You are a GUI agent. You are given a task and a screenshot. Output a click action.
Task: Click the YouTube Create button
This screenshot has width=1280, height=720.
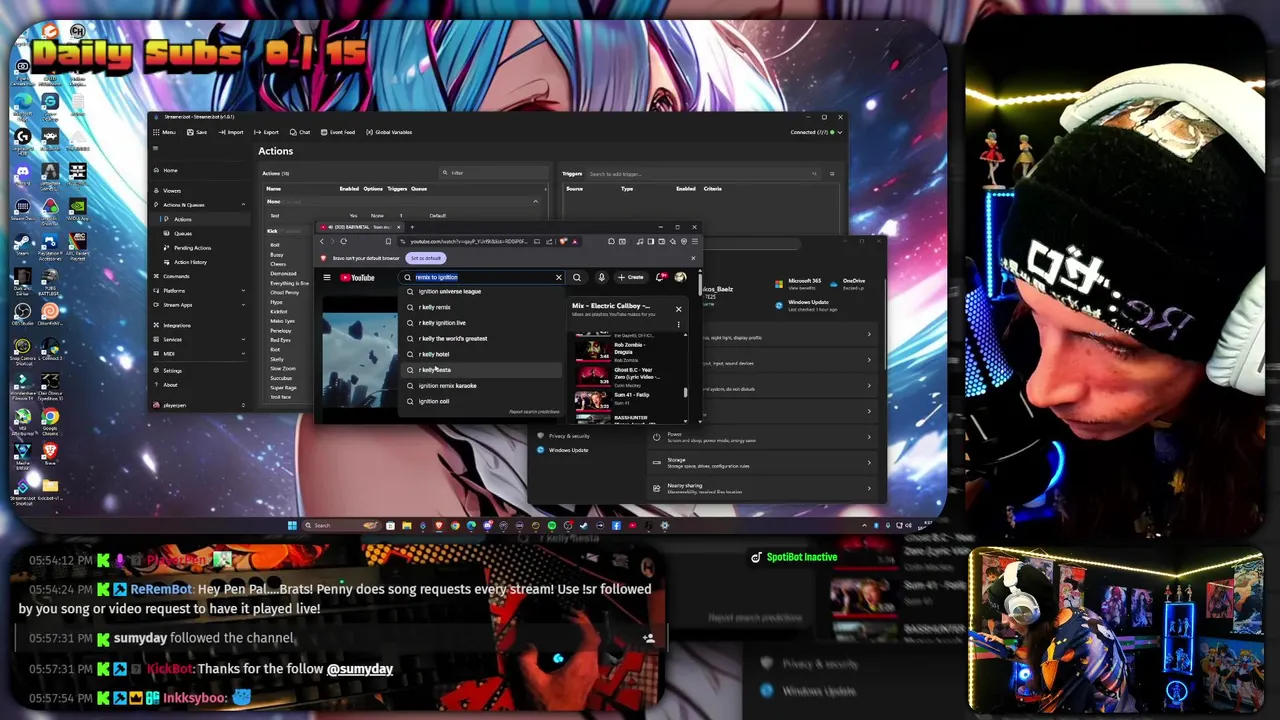tap(631, 277)
